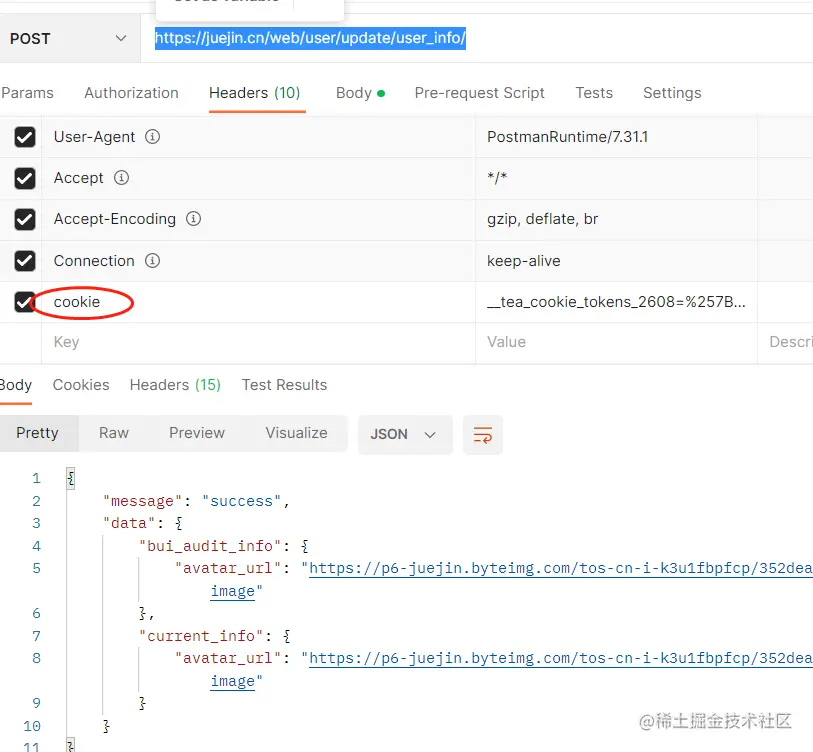Open the current_info avatar_url link
Viewport: 813px width, 752px height.
560,659
